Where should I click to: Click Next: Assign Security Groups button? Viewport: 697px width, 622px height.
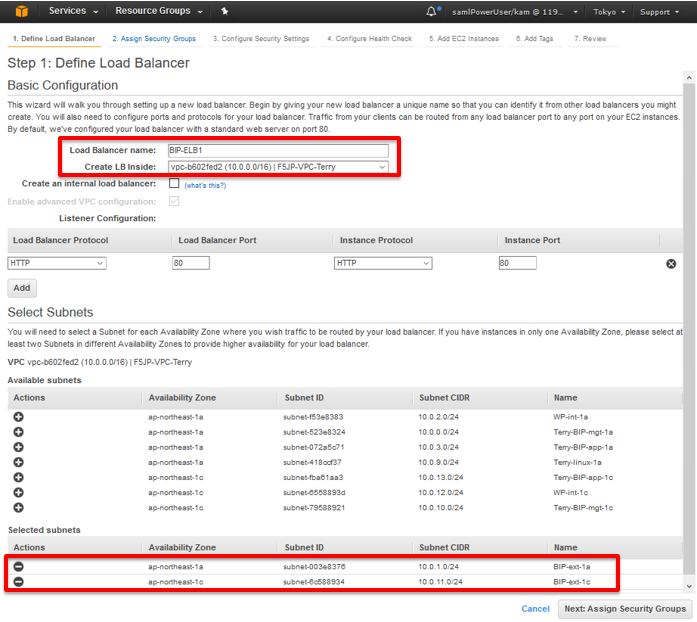pos(625,609)
